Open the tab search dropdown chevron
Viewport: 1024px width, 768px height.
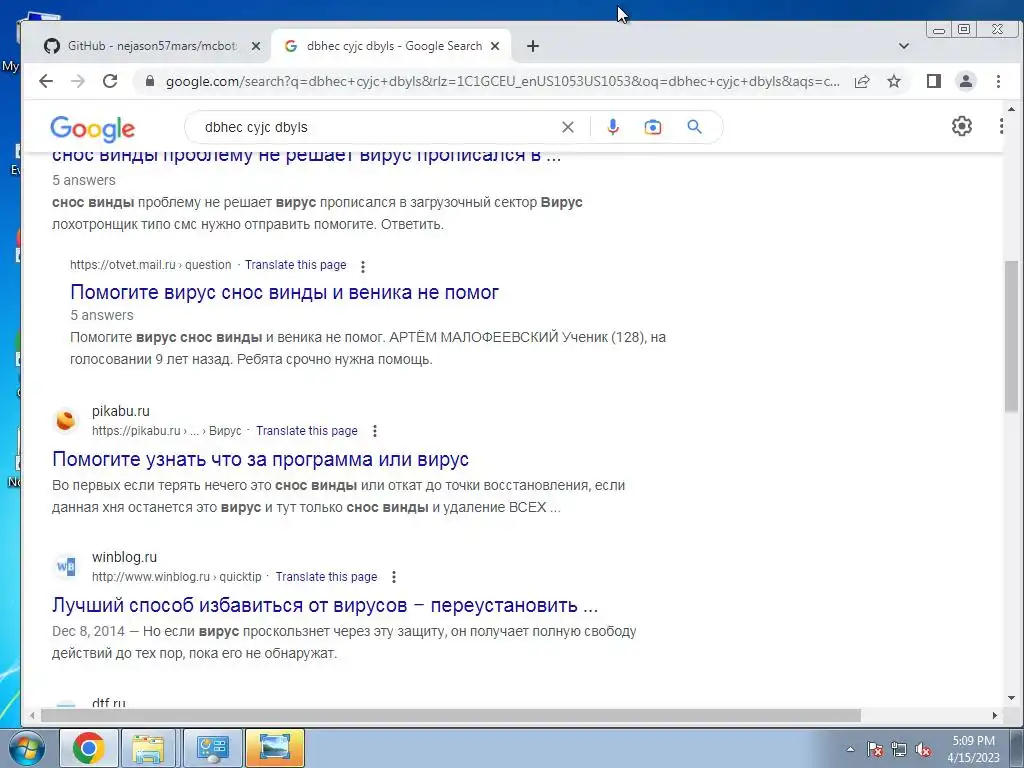(904, 46)
